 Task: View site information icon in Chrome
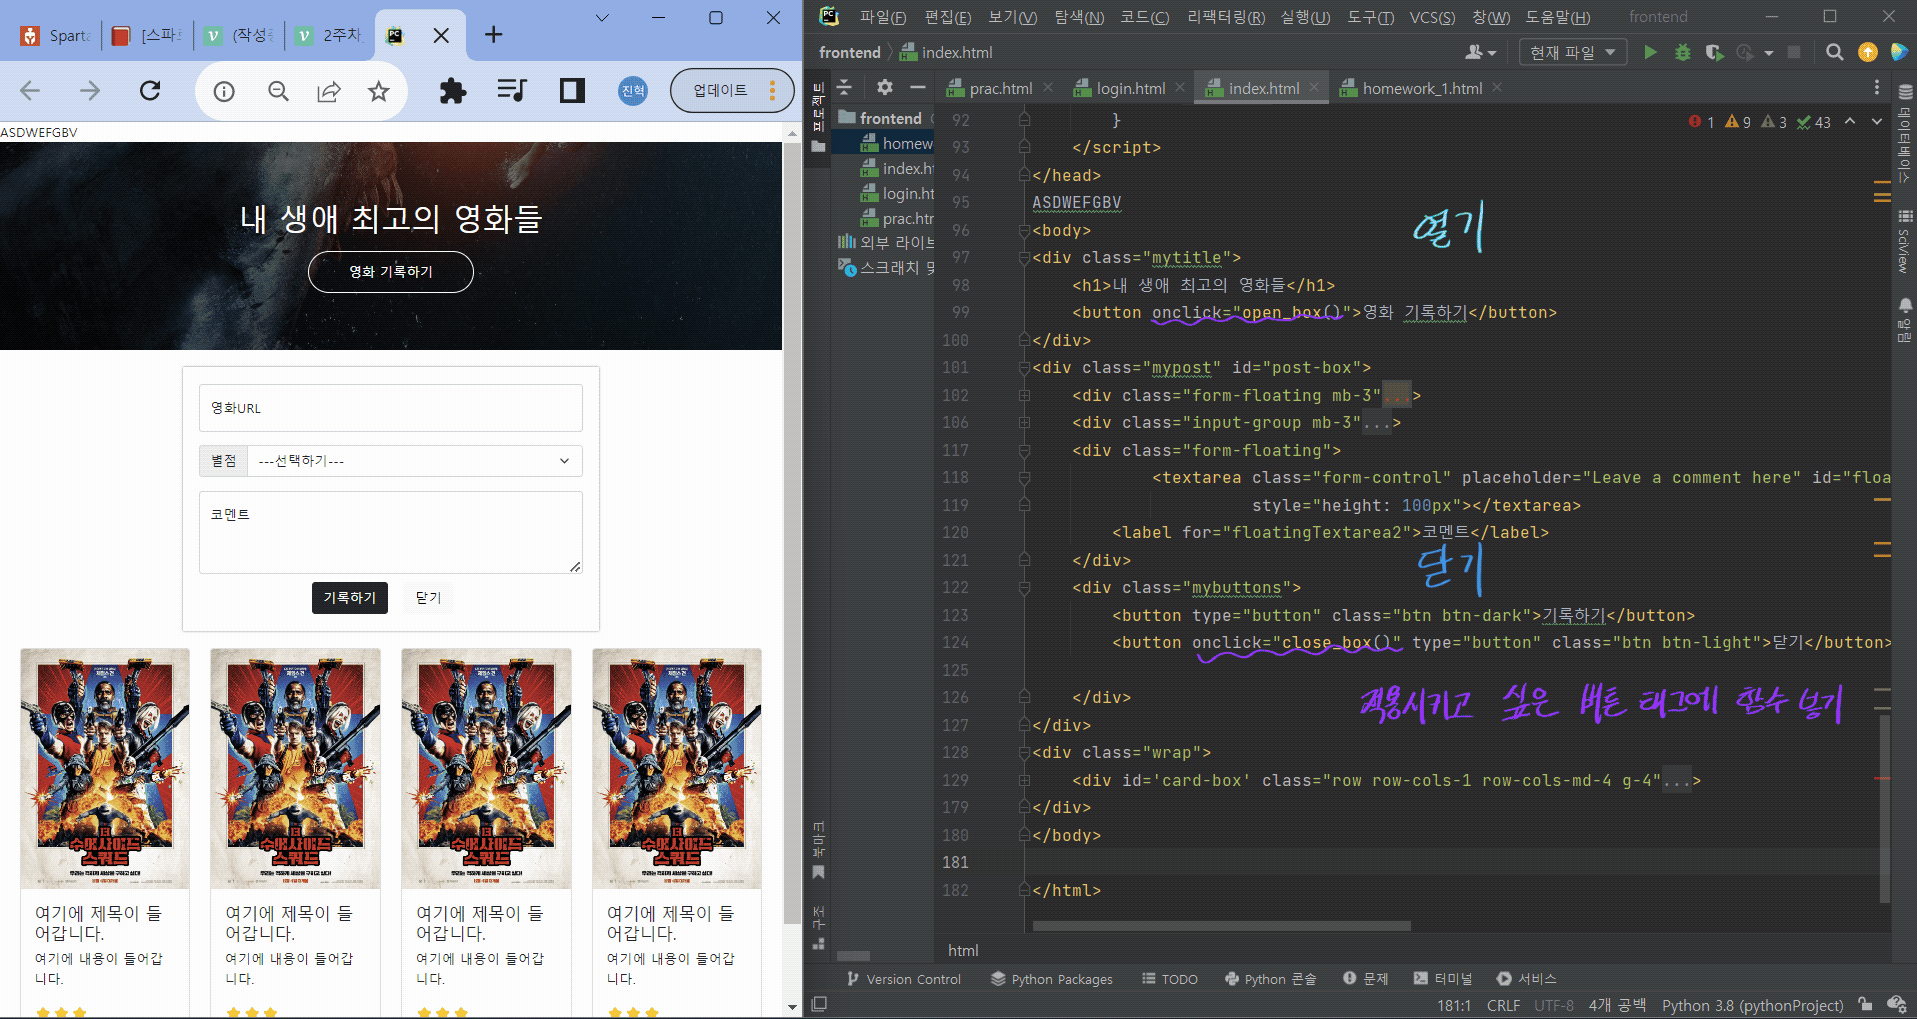pos(224,92)
